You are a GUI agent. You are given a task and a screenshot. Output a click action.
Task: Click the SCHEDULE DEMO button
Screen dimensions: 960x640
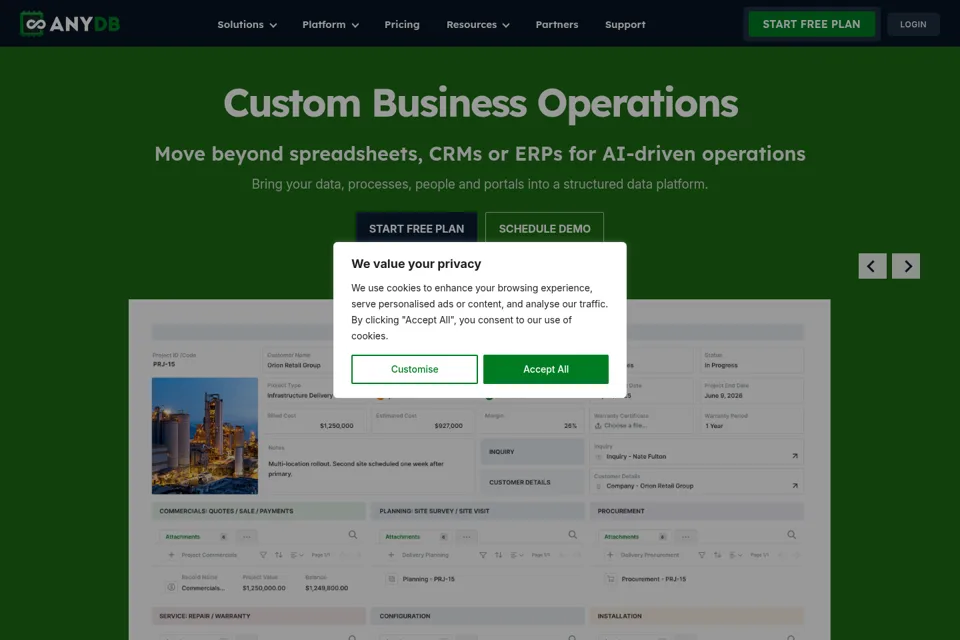pos(544,228)
